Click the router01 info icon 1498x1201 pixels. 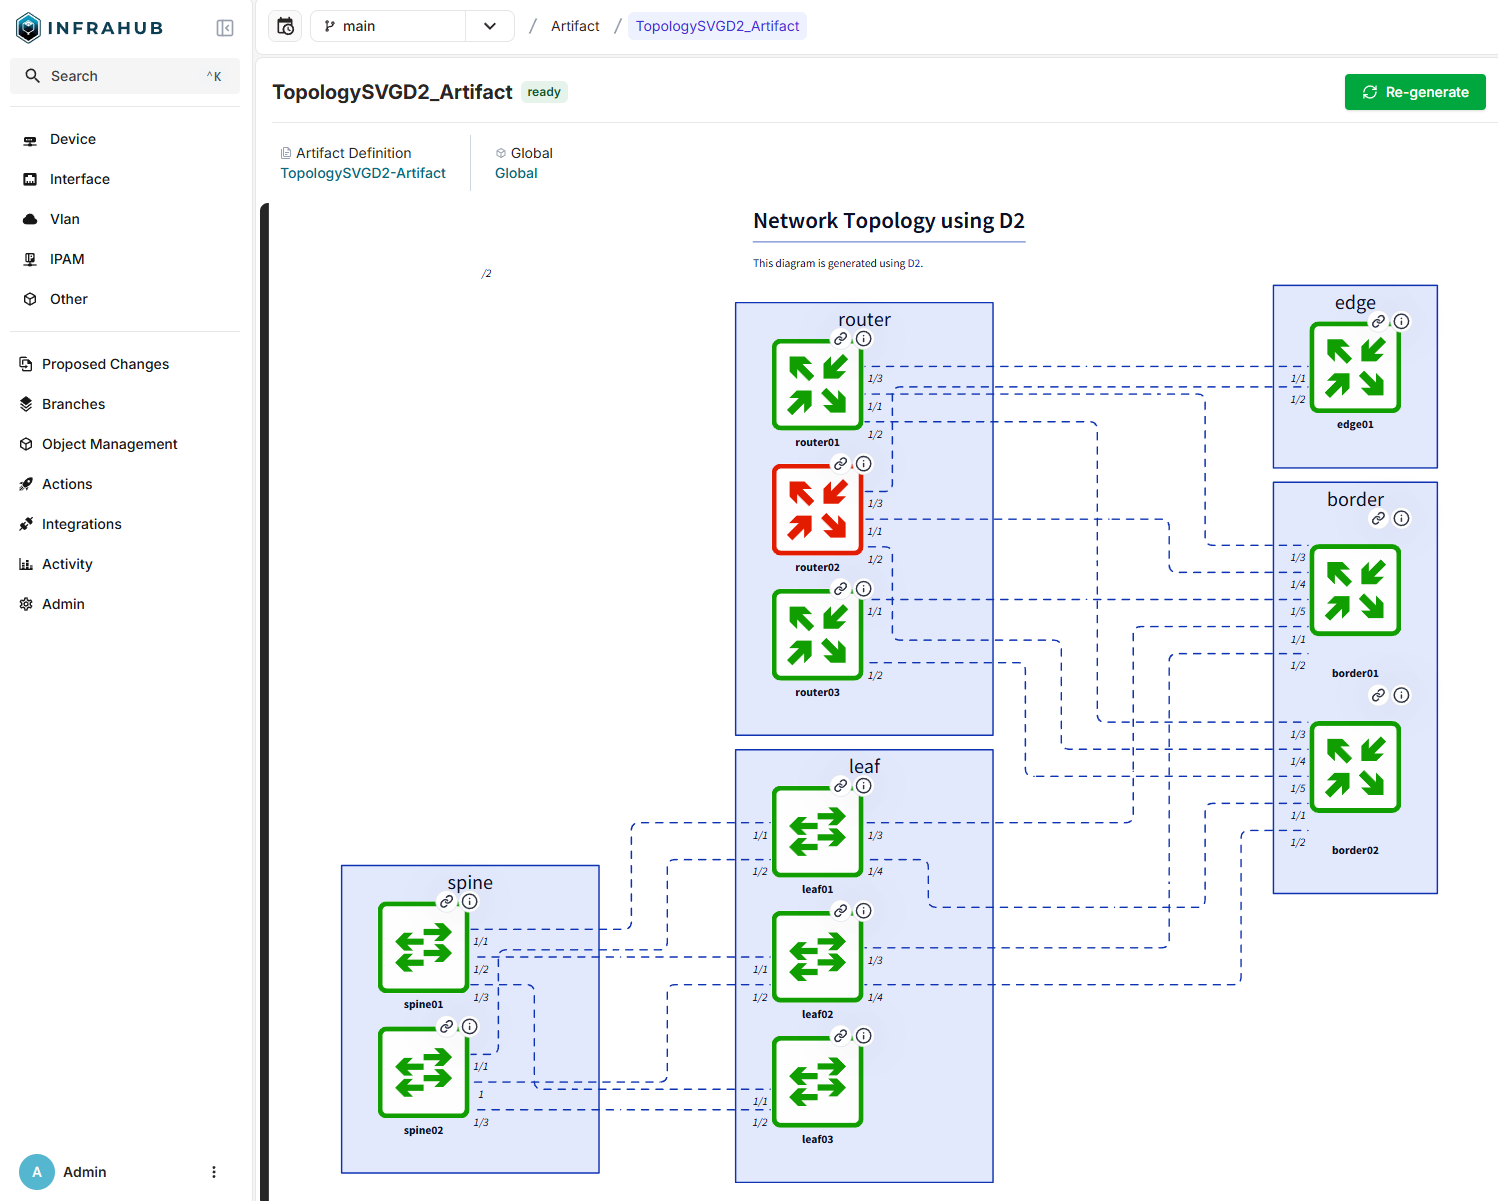[x=864, y=339]
